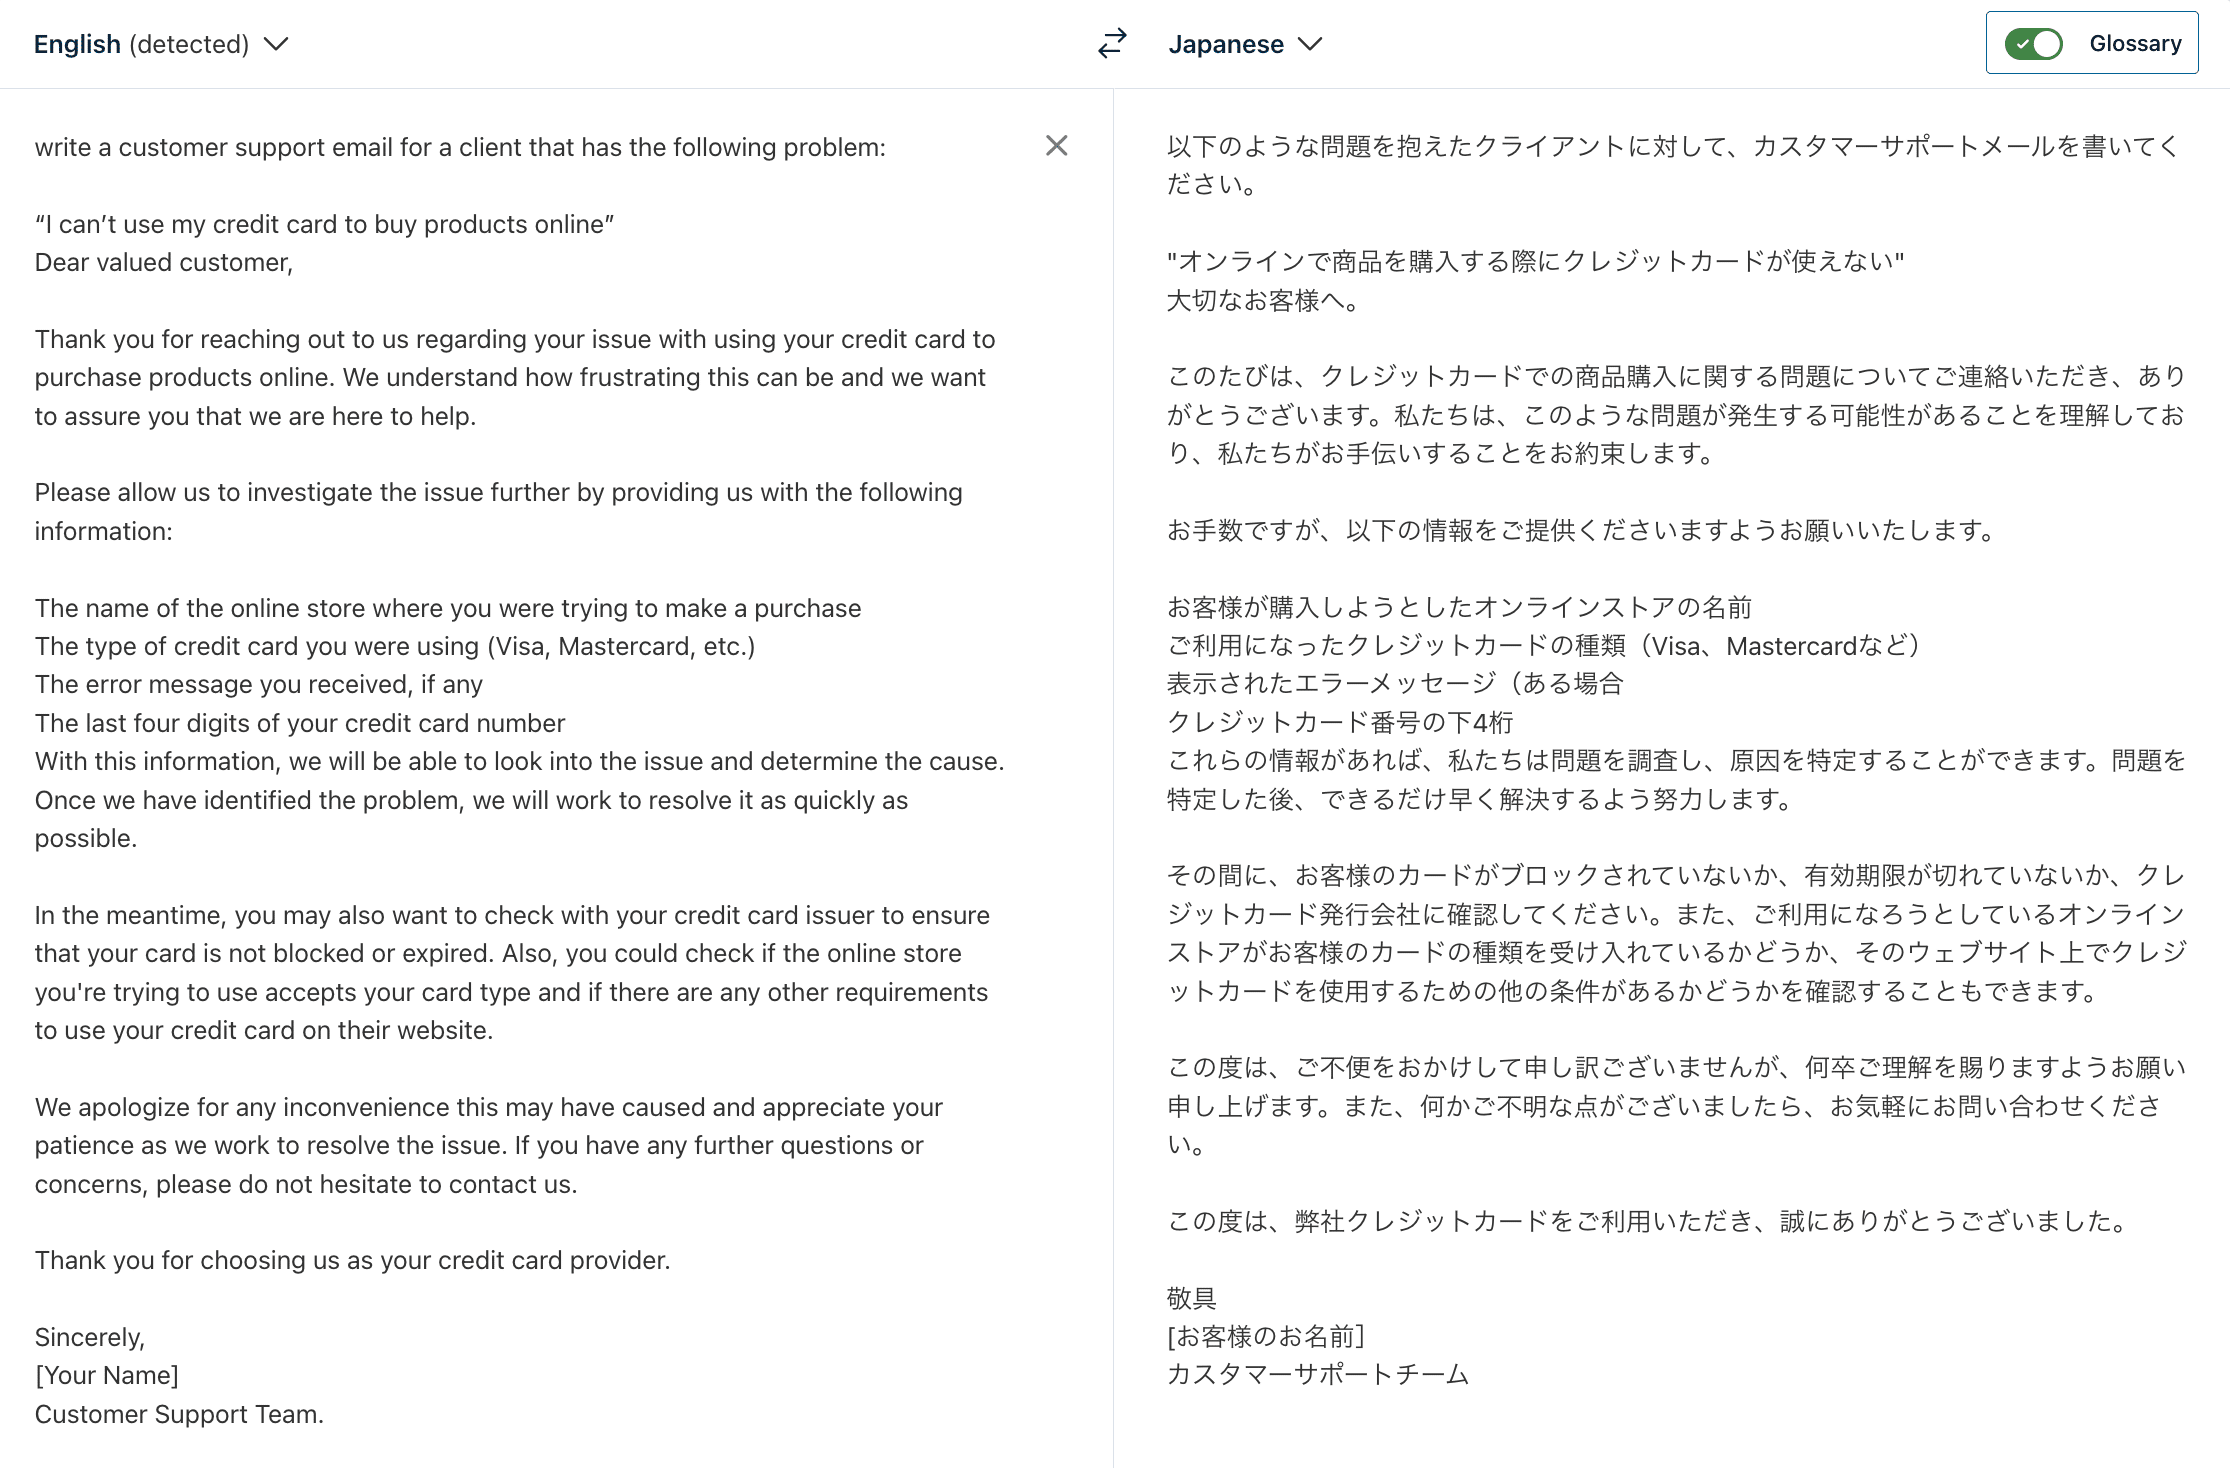The image size is (2230, 1468).
Task: Open the Japanese target language menu
Action: click(1226, 44)
